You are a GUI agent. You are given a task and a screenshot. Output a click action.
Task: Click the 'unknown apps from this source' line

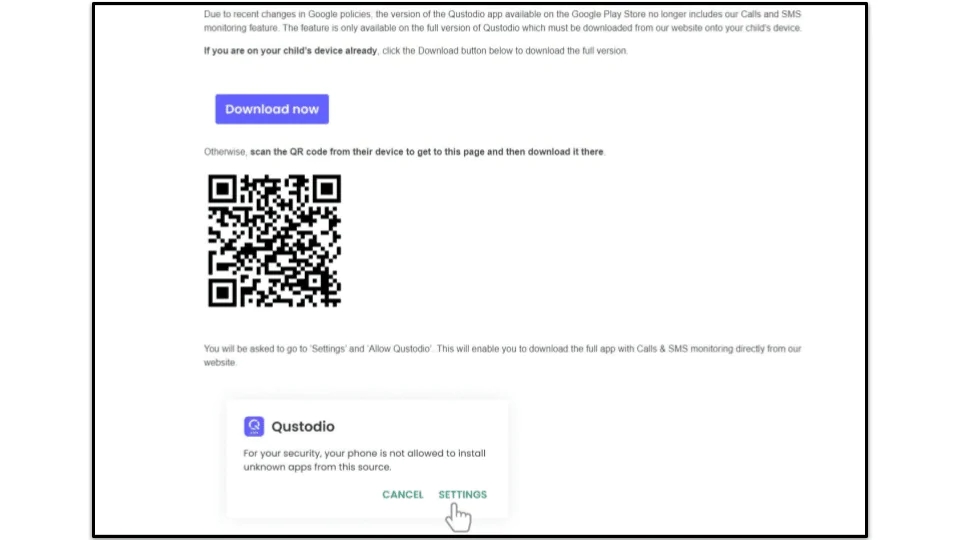317,467
